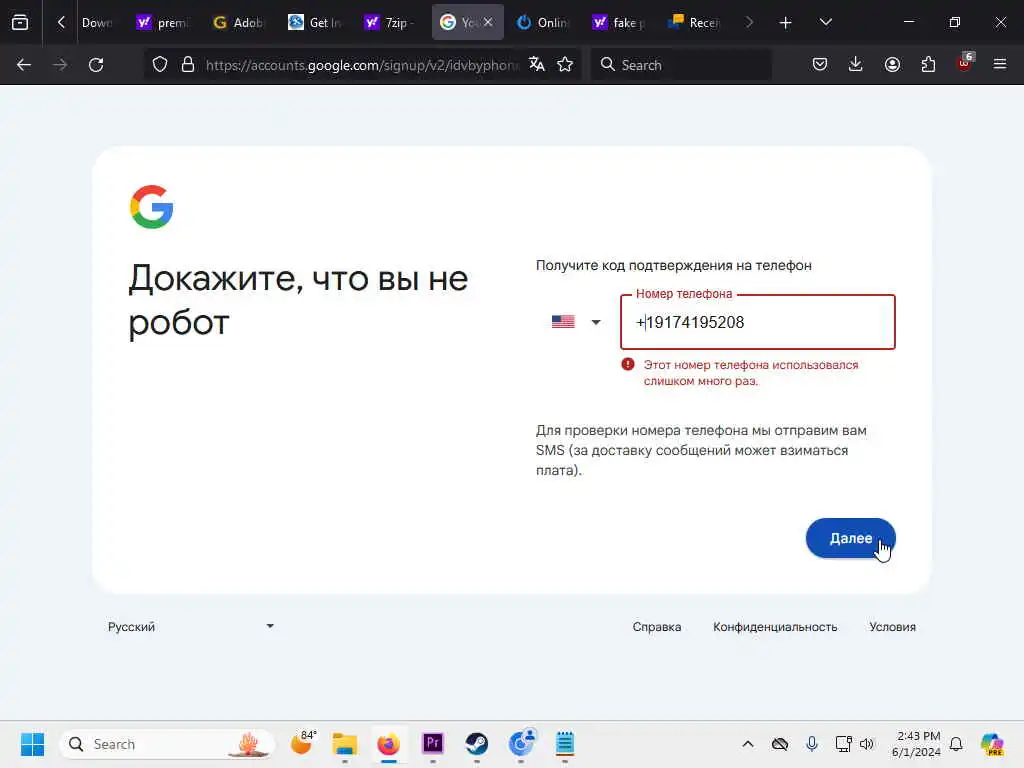Viewport: 1024px width, 768px height.
Task: Open the network tray icon
Action: click(843, 744)
